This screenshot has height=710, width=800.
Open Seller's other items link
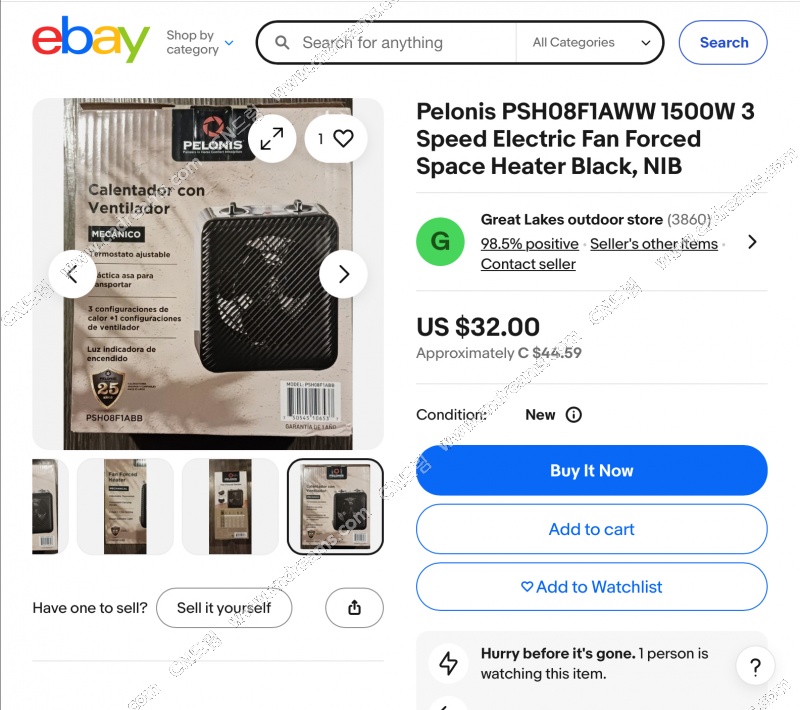point(653,244)
